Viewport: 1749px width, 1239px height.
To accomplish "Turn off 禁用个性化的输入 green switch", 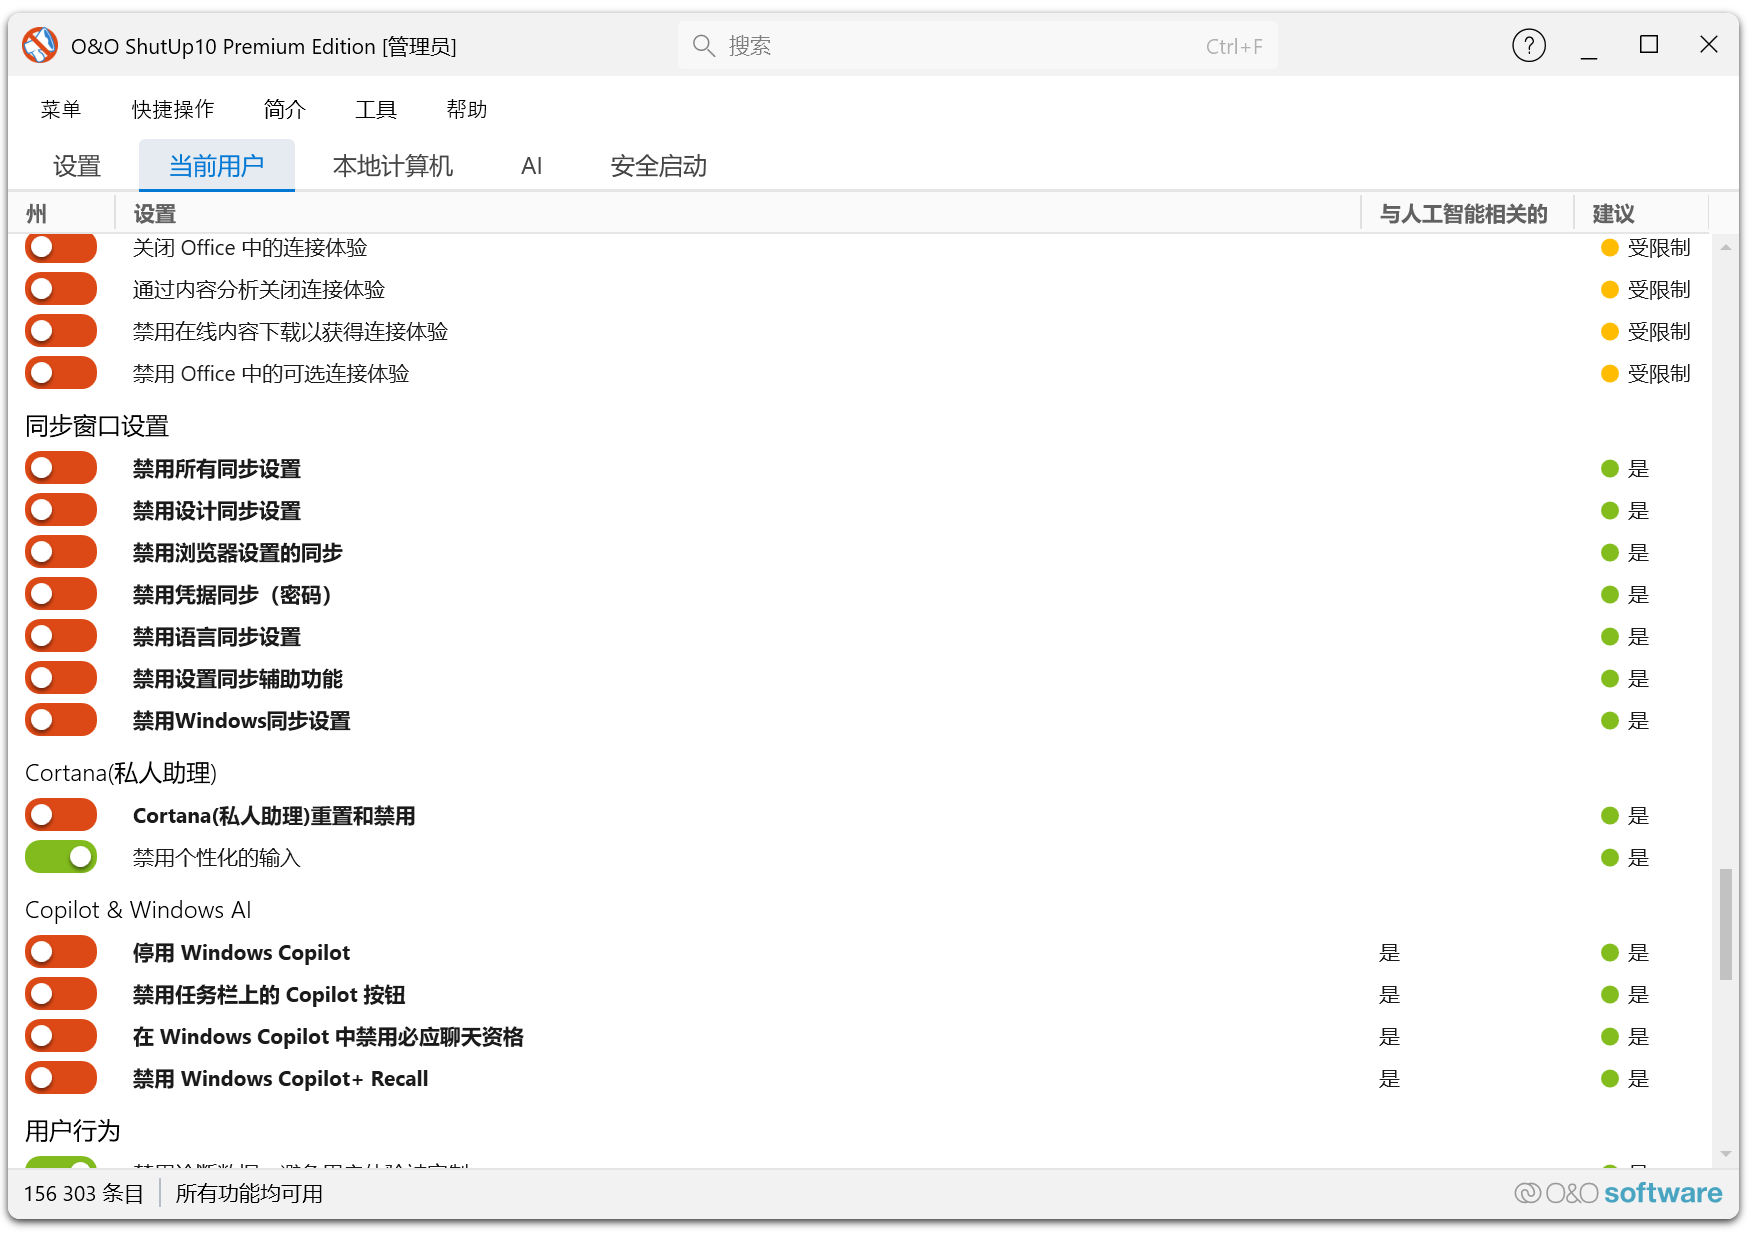I will click(x=61, y=857).
